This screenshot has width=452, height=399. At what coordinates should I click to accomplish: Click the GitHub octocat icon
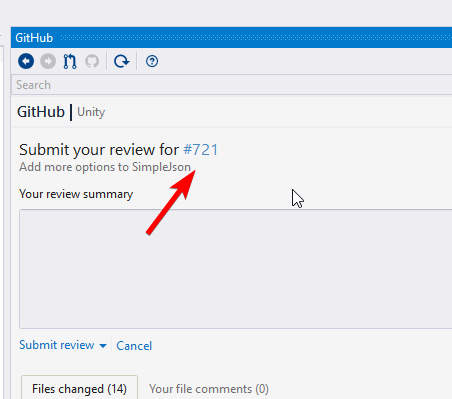(x=92, y=61)
